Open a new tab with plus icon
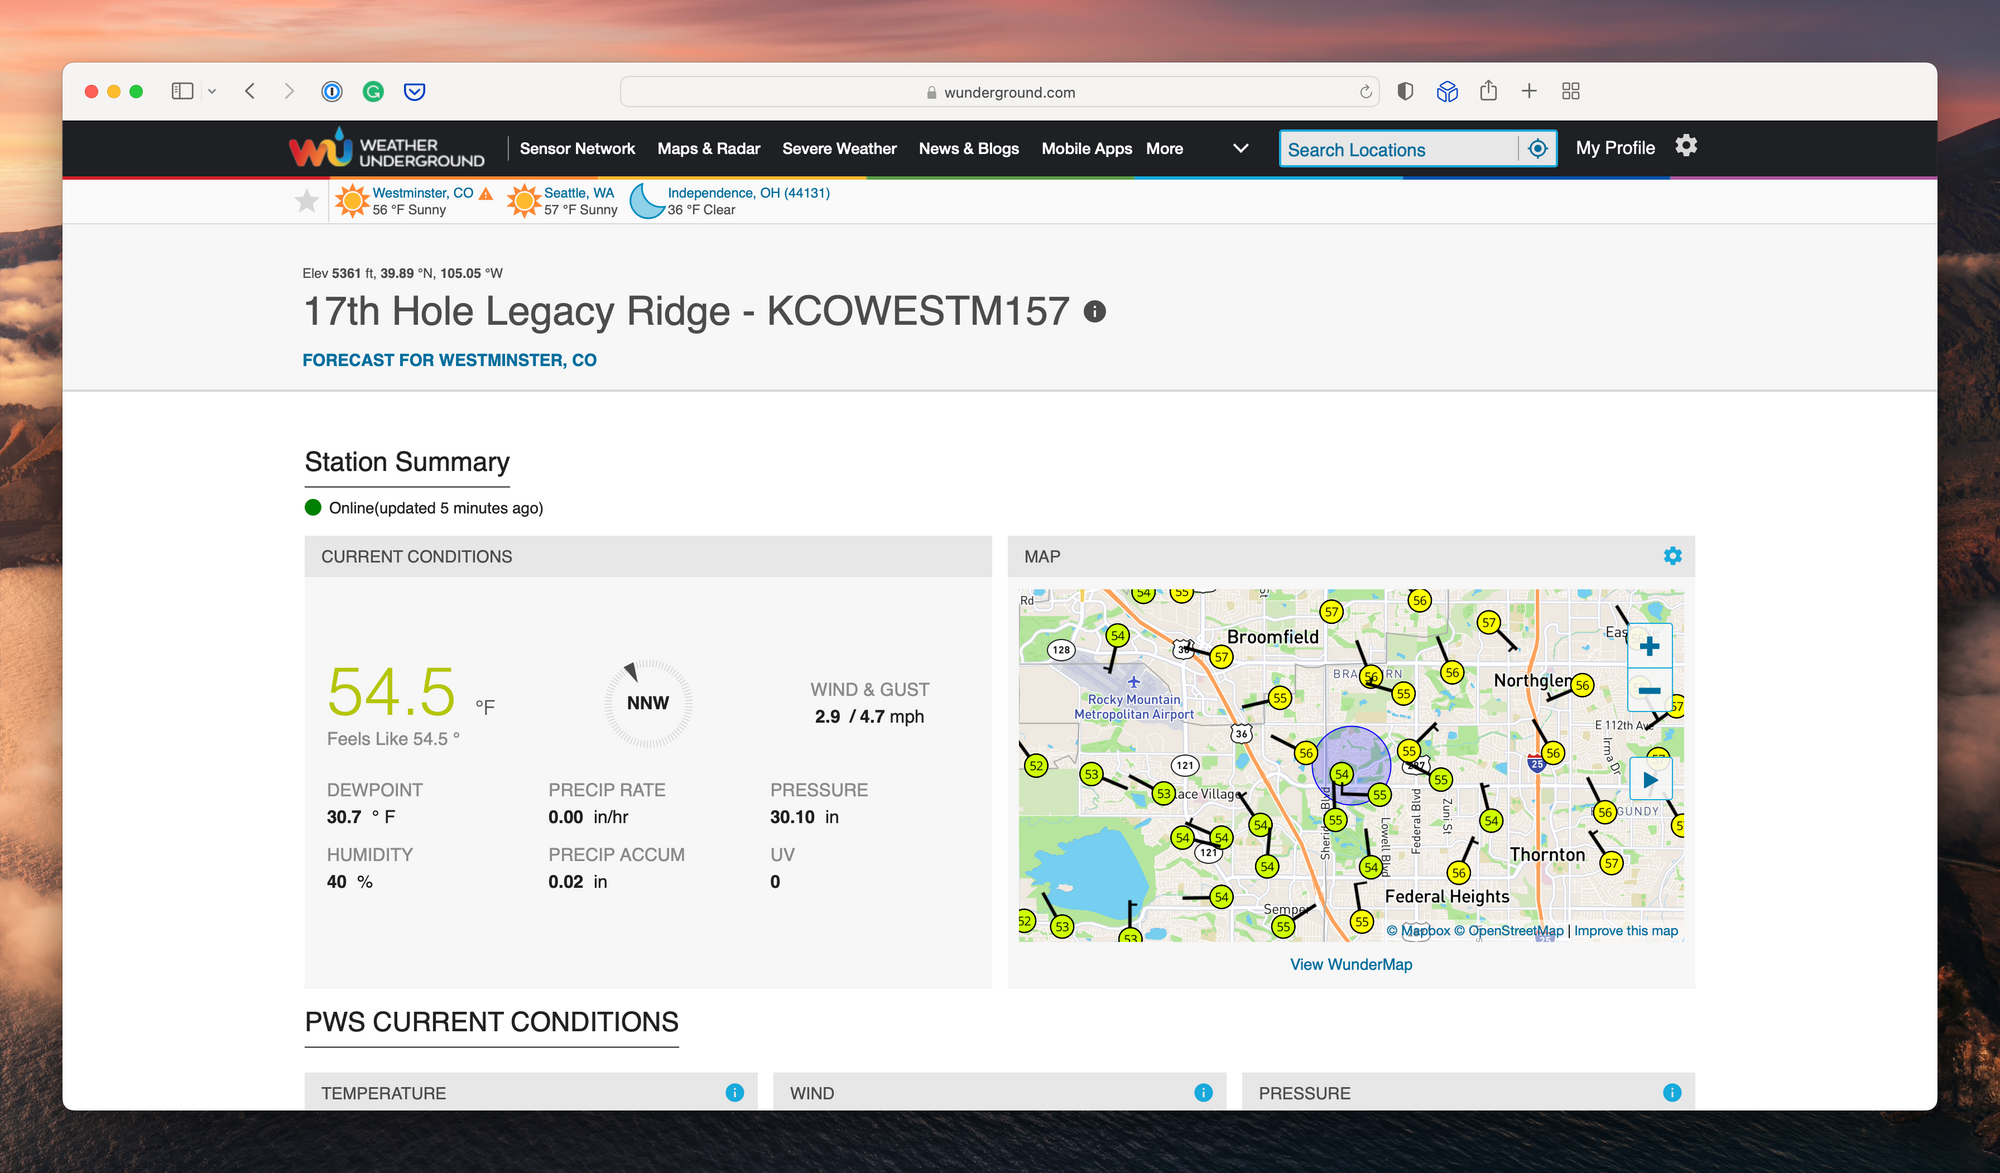 tap(1529, 91)
